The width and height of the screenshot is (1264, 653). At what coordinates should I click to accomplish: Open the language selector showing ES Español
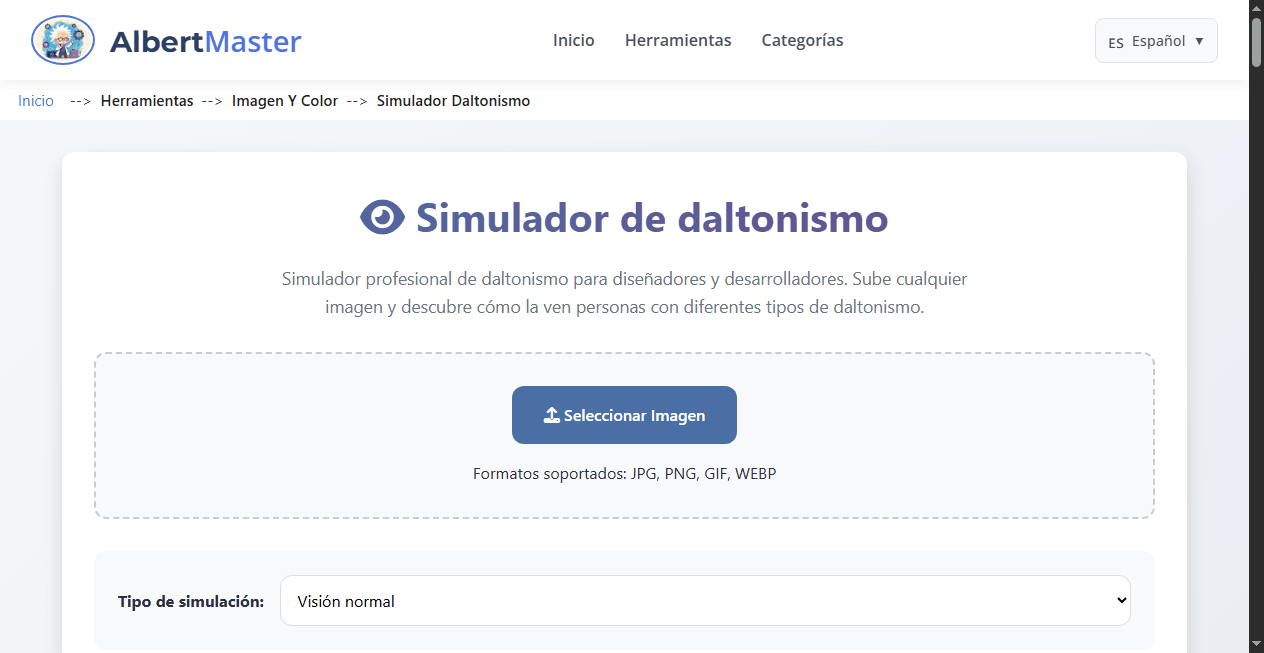[x=1156, y=40]
